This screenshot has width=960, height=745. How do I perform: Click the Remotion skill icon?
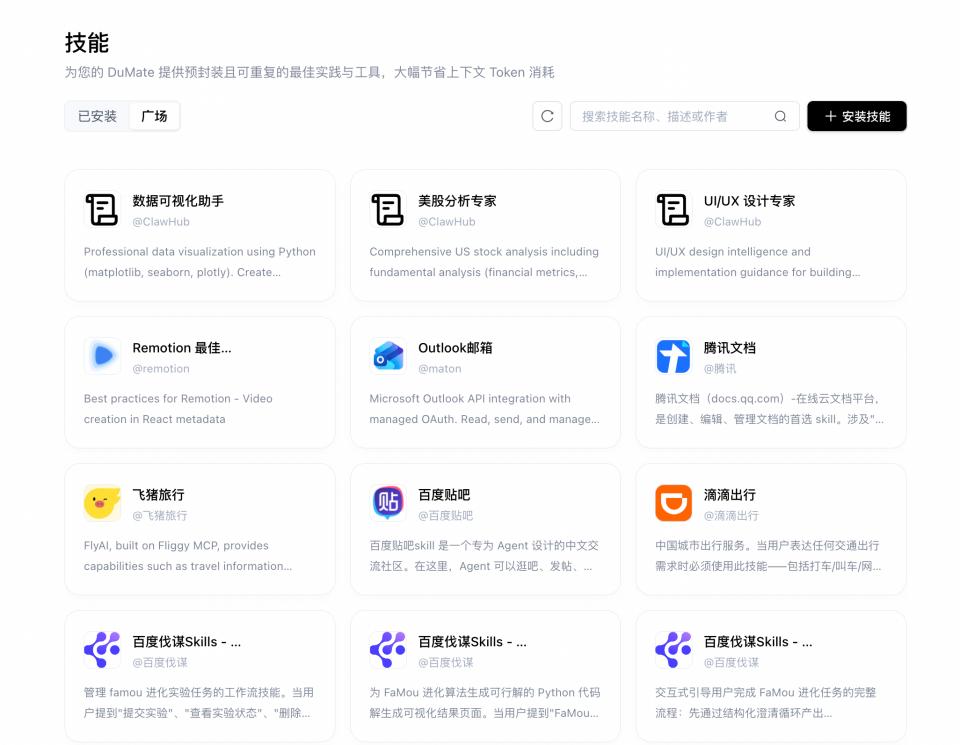102,356
